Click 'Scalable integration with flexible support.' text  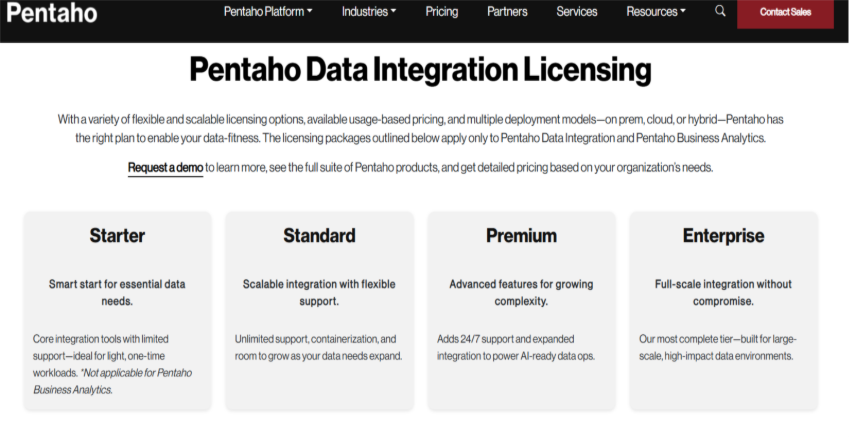click(x=319, y=292)
